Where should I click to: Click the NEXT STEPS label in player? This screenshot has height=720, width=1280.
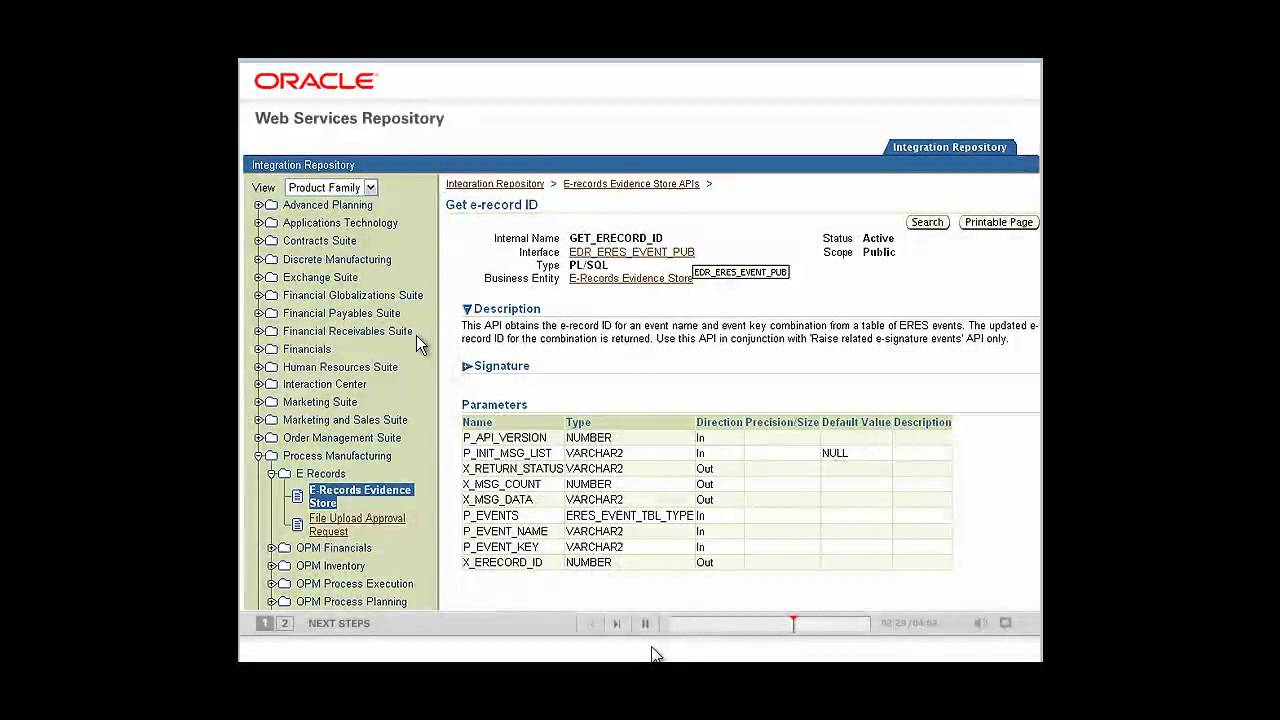coord(339,623)
